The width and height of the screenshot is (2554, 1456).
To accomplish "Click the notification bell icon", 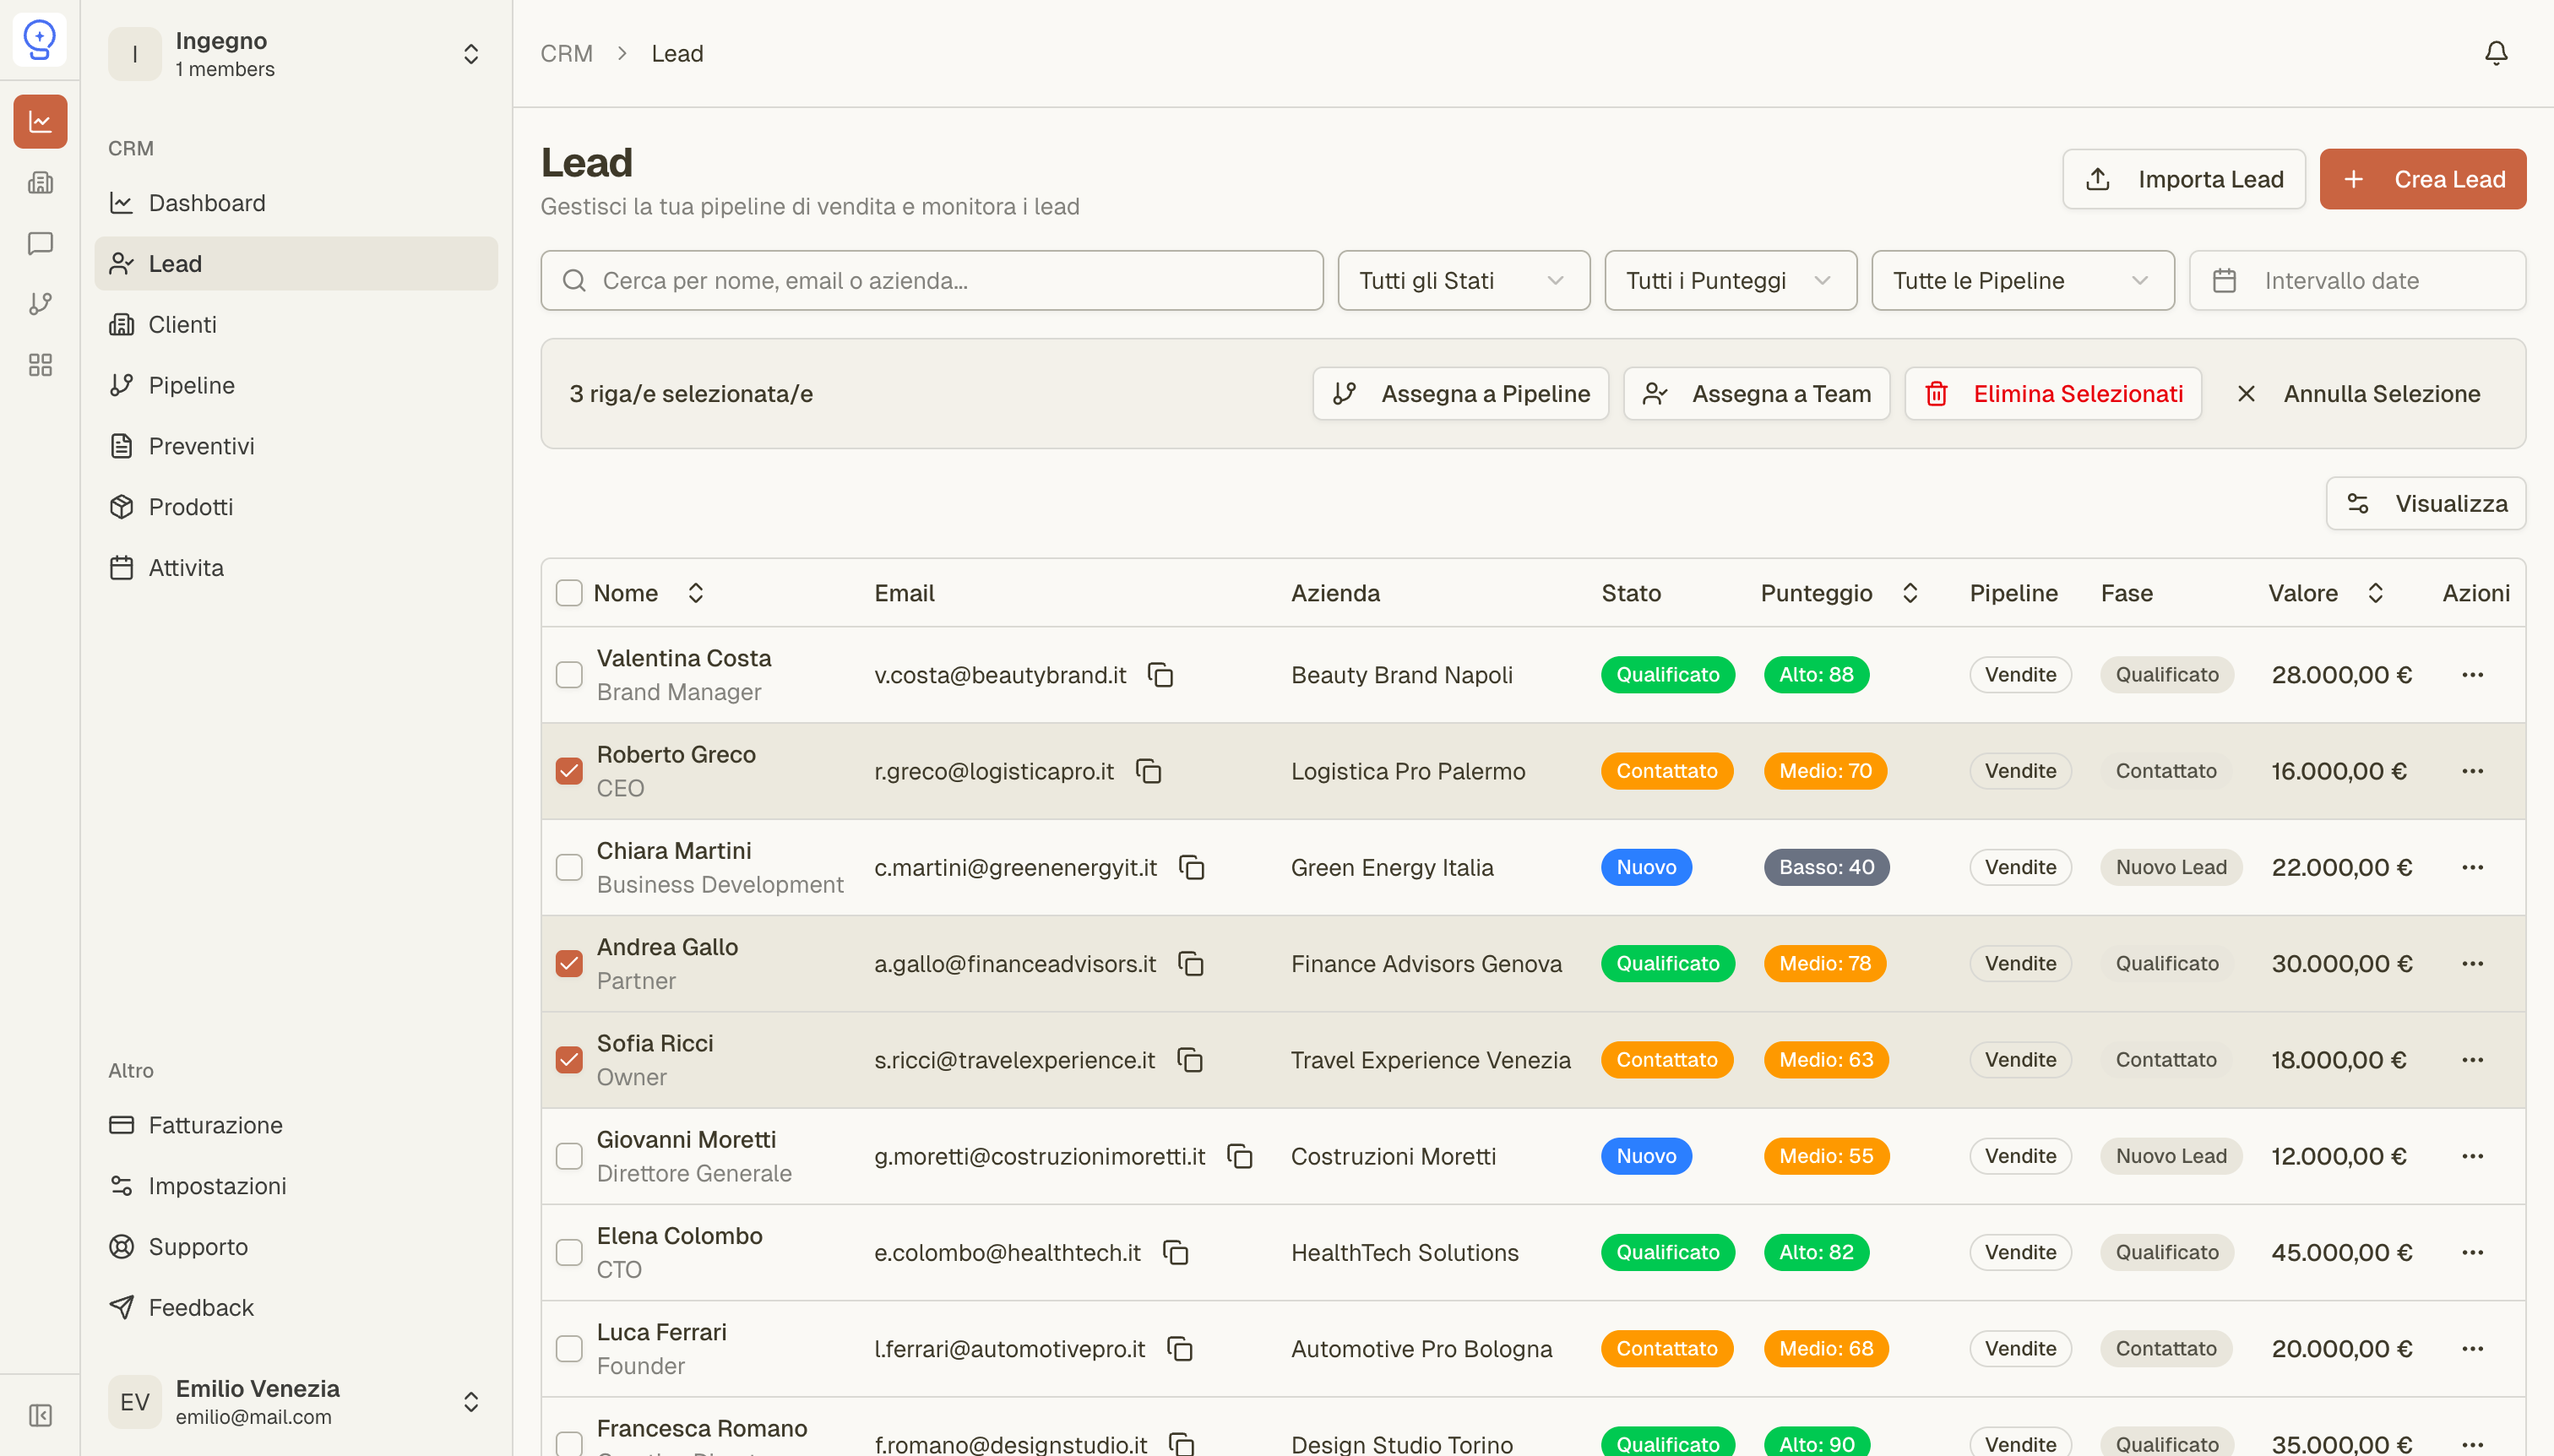I will [2496, 53].
